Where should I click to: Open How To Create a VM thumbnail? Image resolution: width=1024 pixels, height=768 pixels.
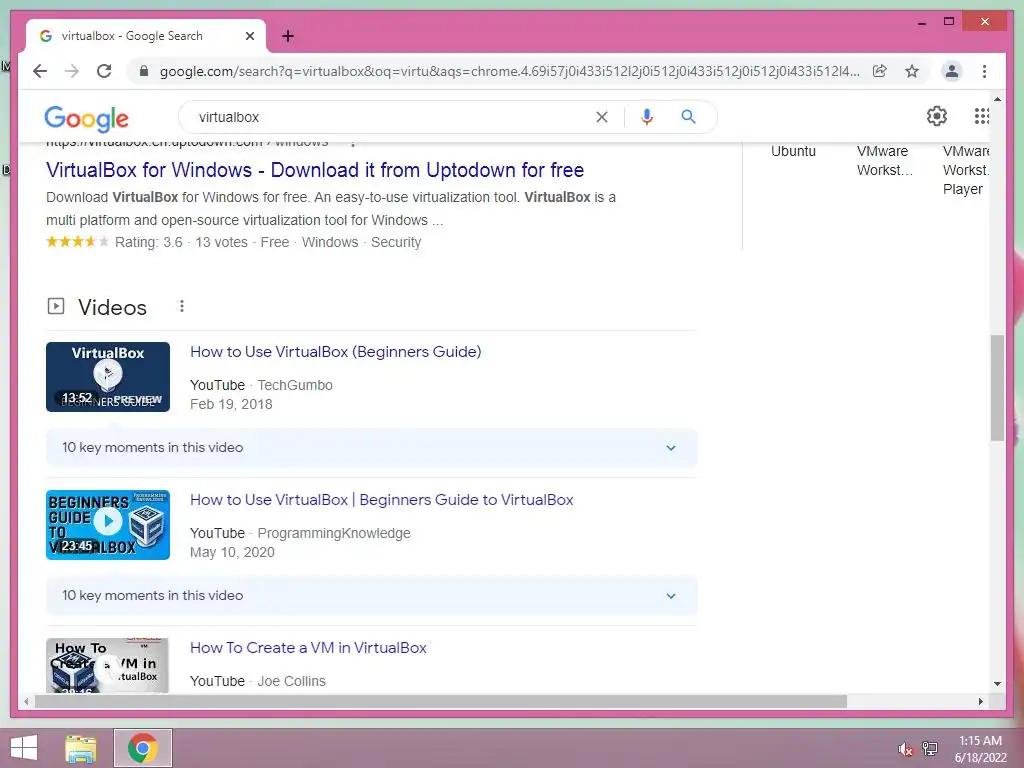tap(108, 665)
